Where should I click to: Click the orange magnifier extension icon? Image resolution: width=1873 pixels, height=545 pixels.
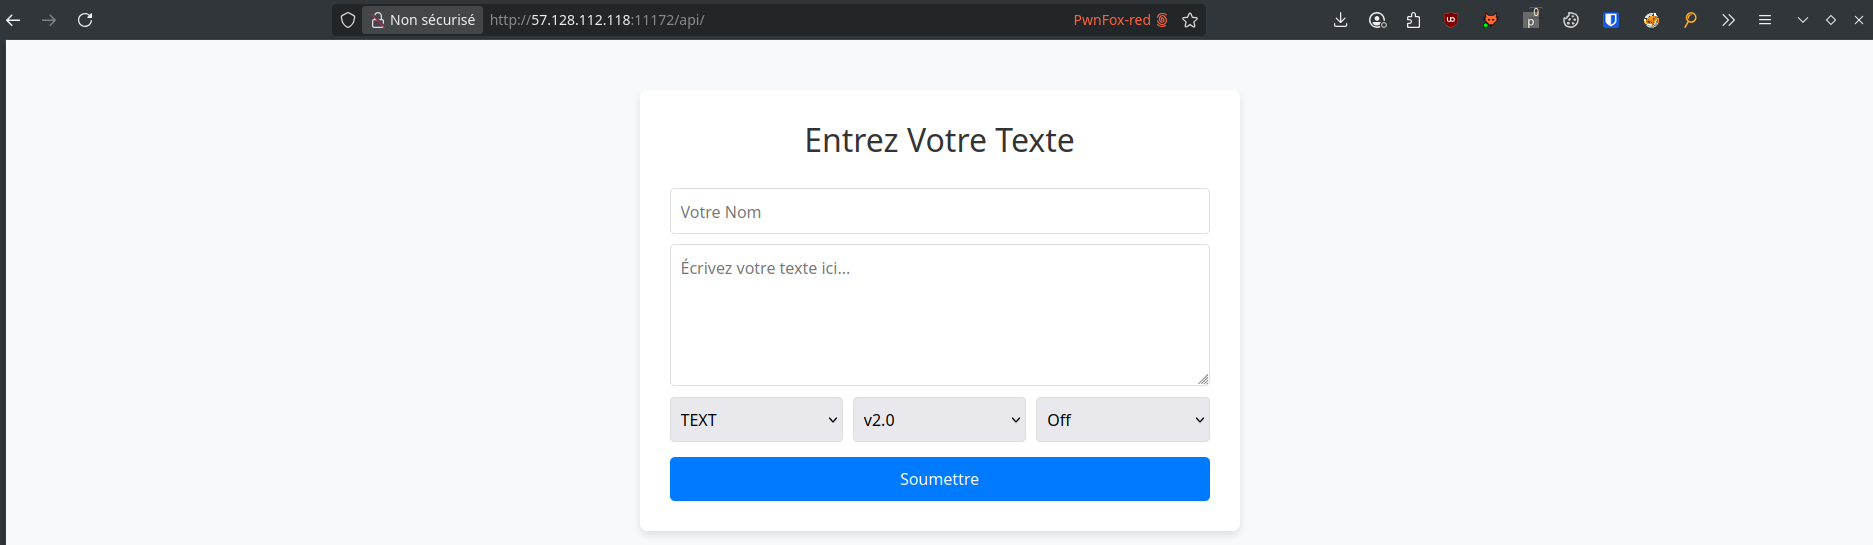(x=1690, y=20)
